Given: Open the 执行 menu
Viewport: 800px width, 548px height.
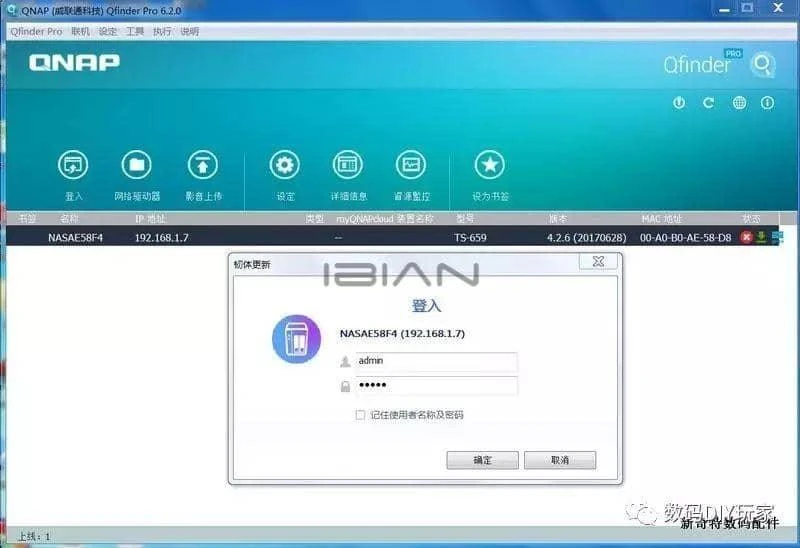Looking at the screenshot, I should click(162, 32).
